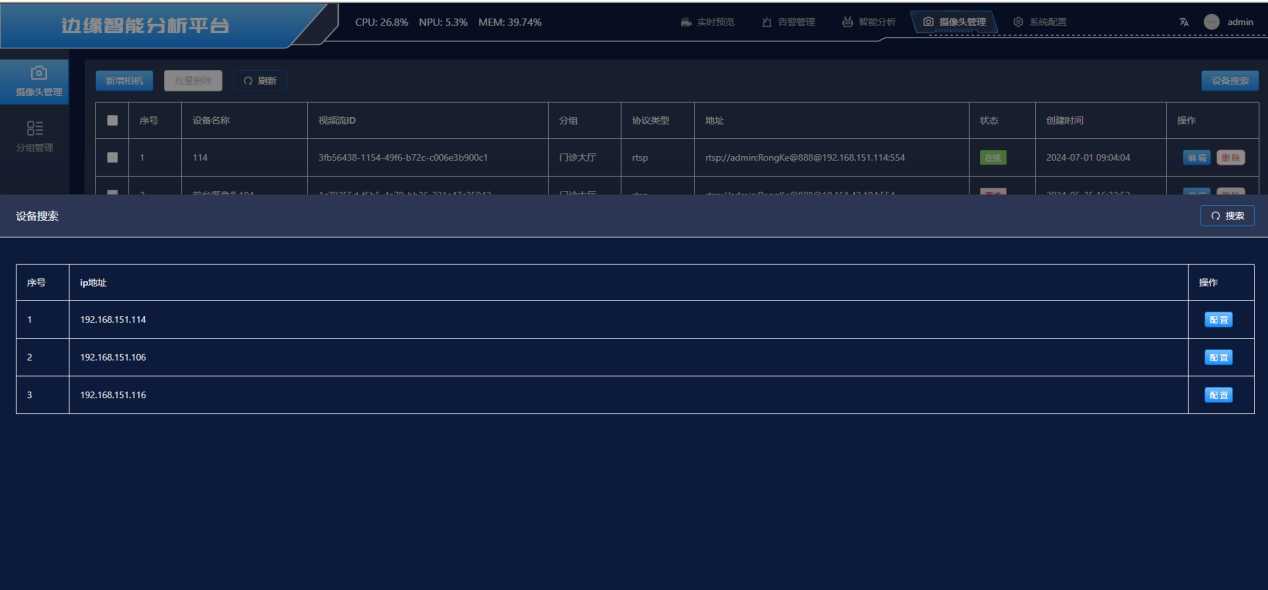Click the camera icon in left sidebar
Viewport: 1268px width, 590px height.
pyautogui.click(x=38, y=73)
